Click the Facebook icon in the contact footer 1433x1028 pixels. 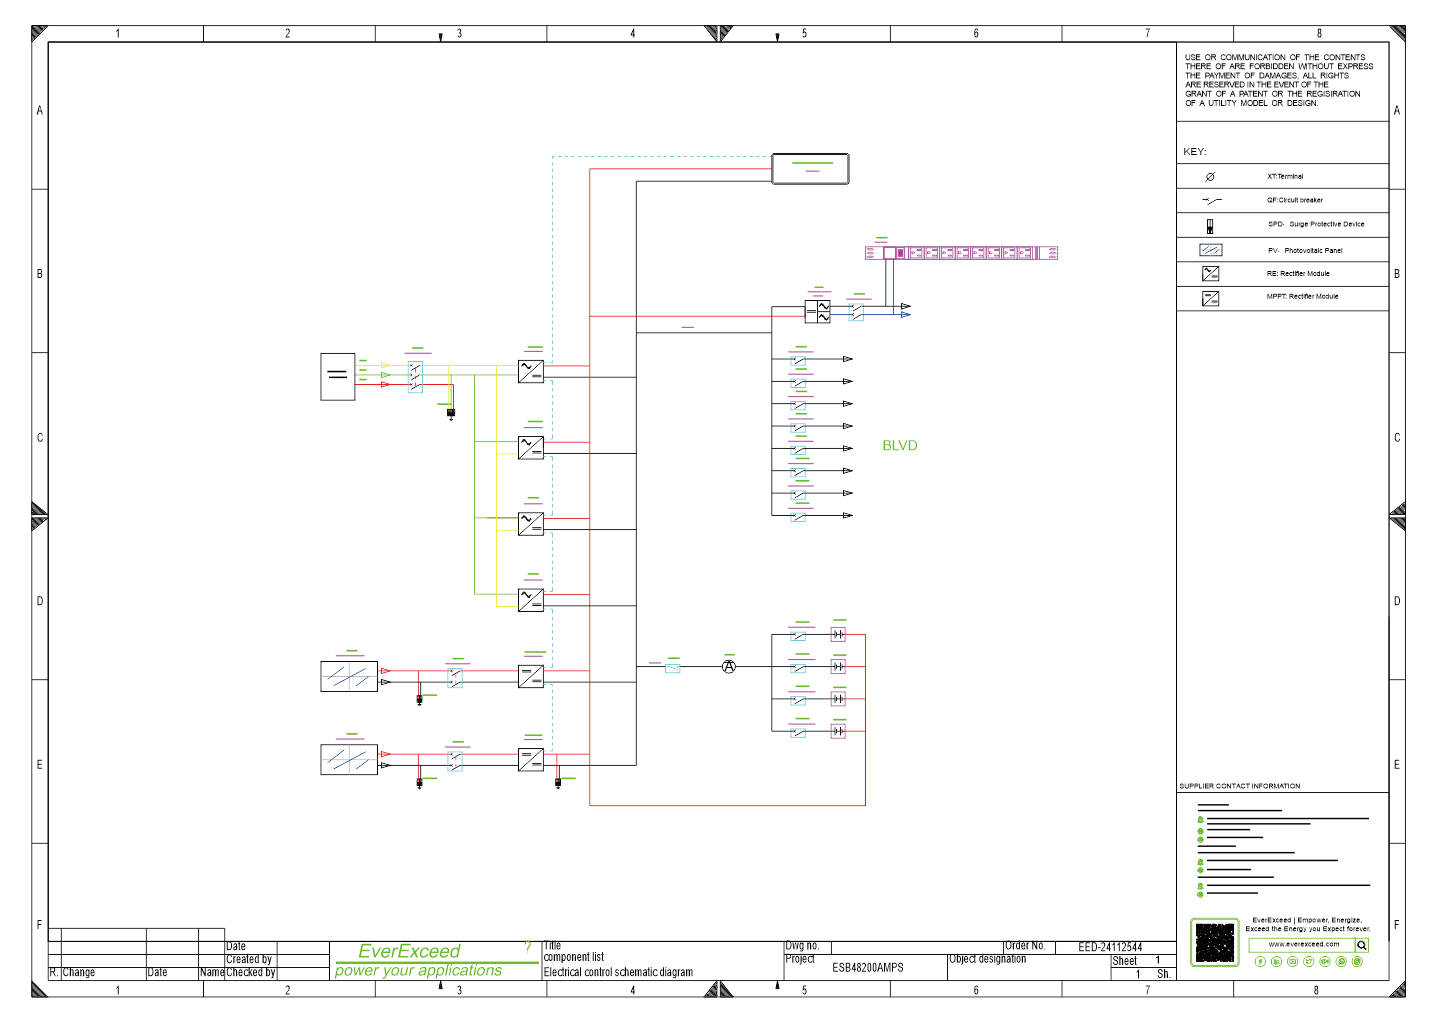(x=1260, y=962)
